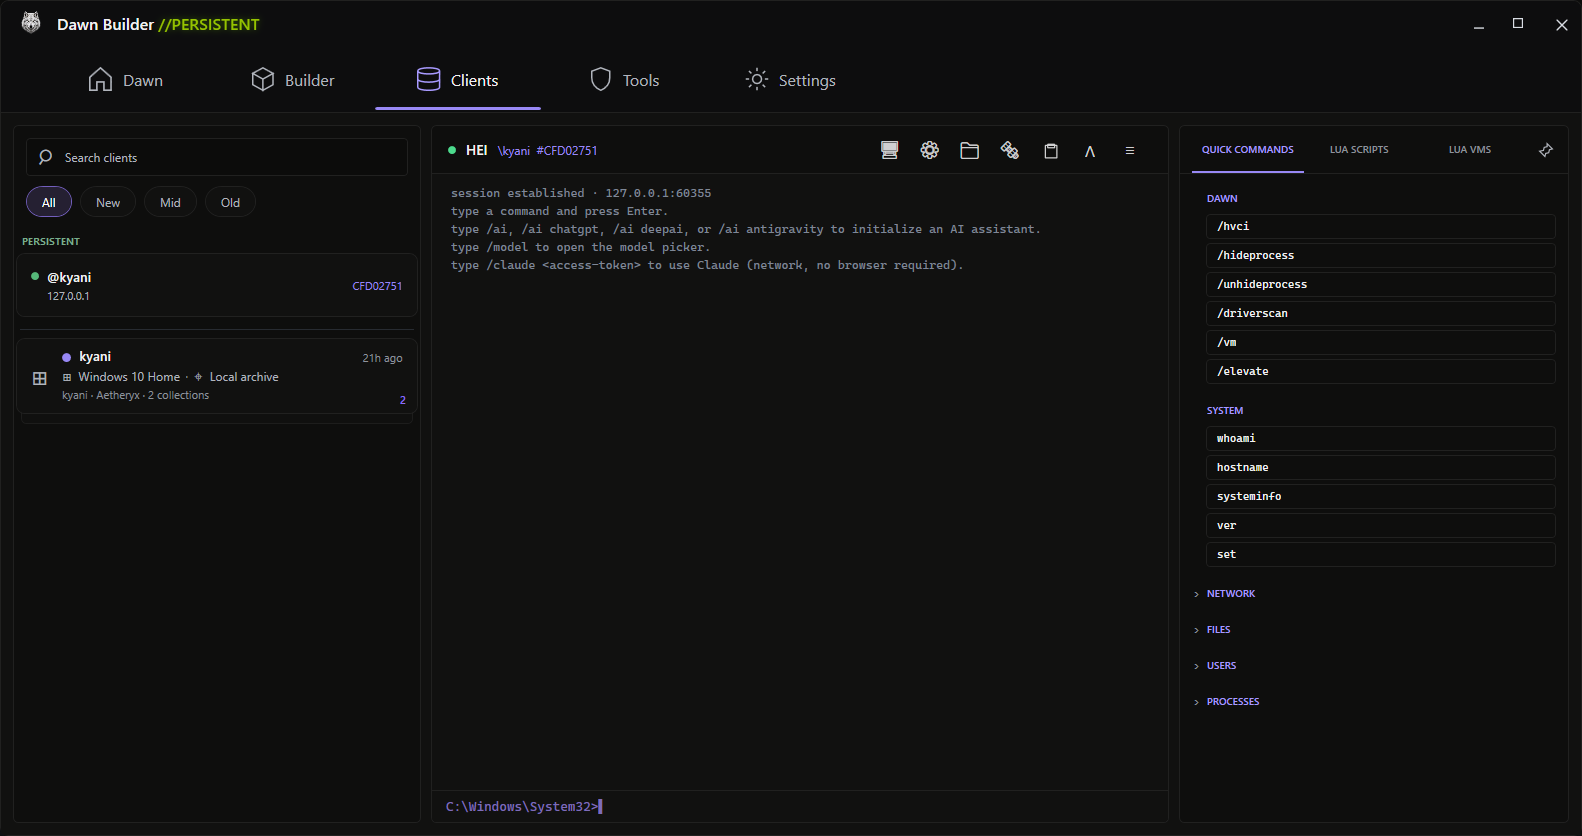
Task: Click the search magnifier icon
Action: click(45, 157)
